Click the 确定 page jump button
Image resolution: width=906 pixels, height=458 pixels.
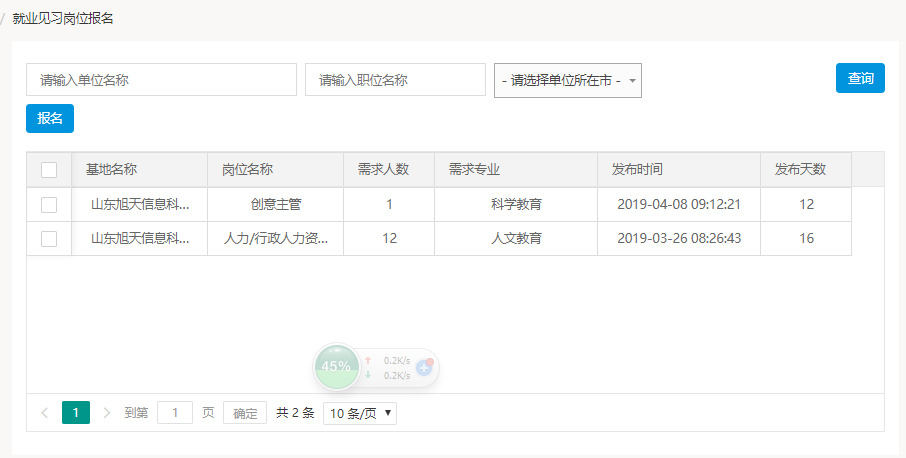pos(245,413)
